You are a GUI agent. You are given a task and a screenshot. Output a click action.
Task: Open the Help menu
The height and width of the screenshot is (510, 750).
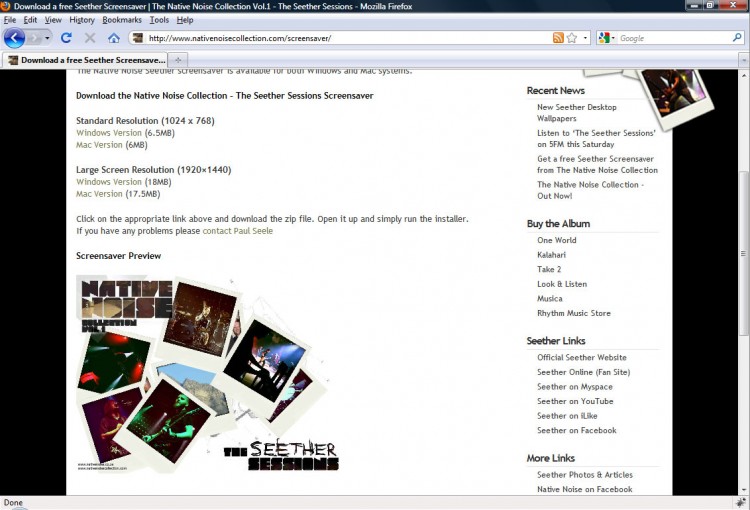click(185, 20)
